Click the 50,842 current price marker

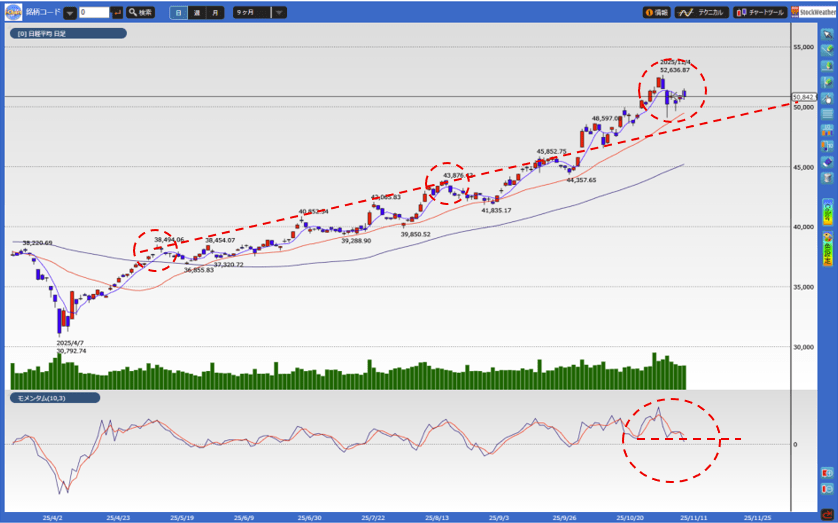pos(804,98)
